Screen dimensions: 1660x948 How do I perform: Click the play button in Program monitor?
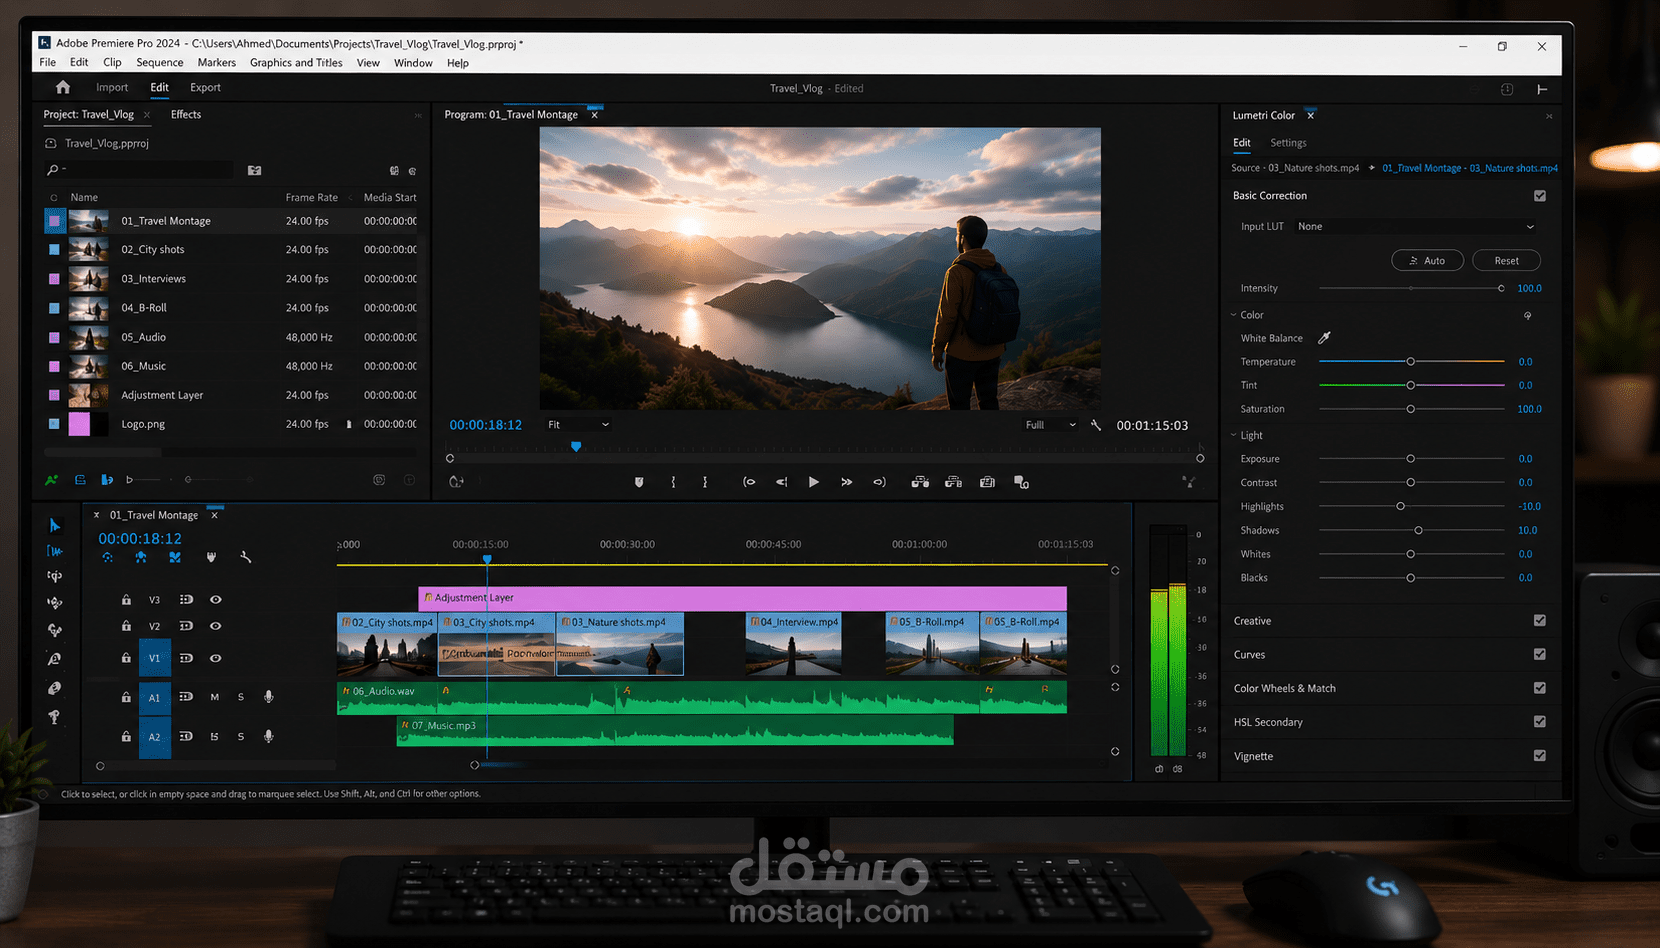pyautogui.click(x=814, y=482)
